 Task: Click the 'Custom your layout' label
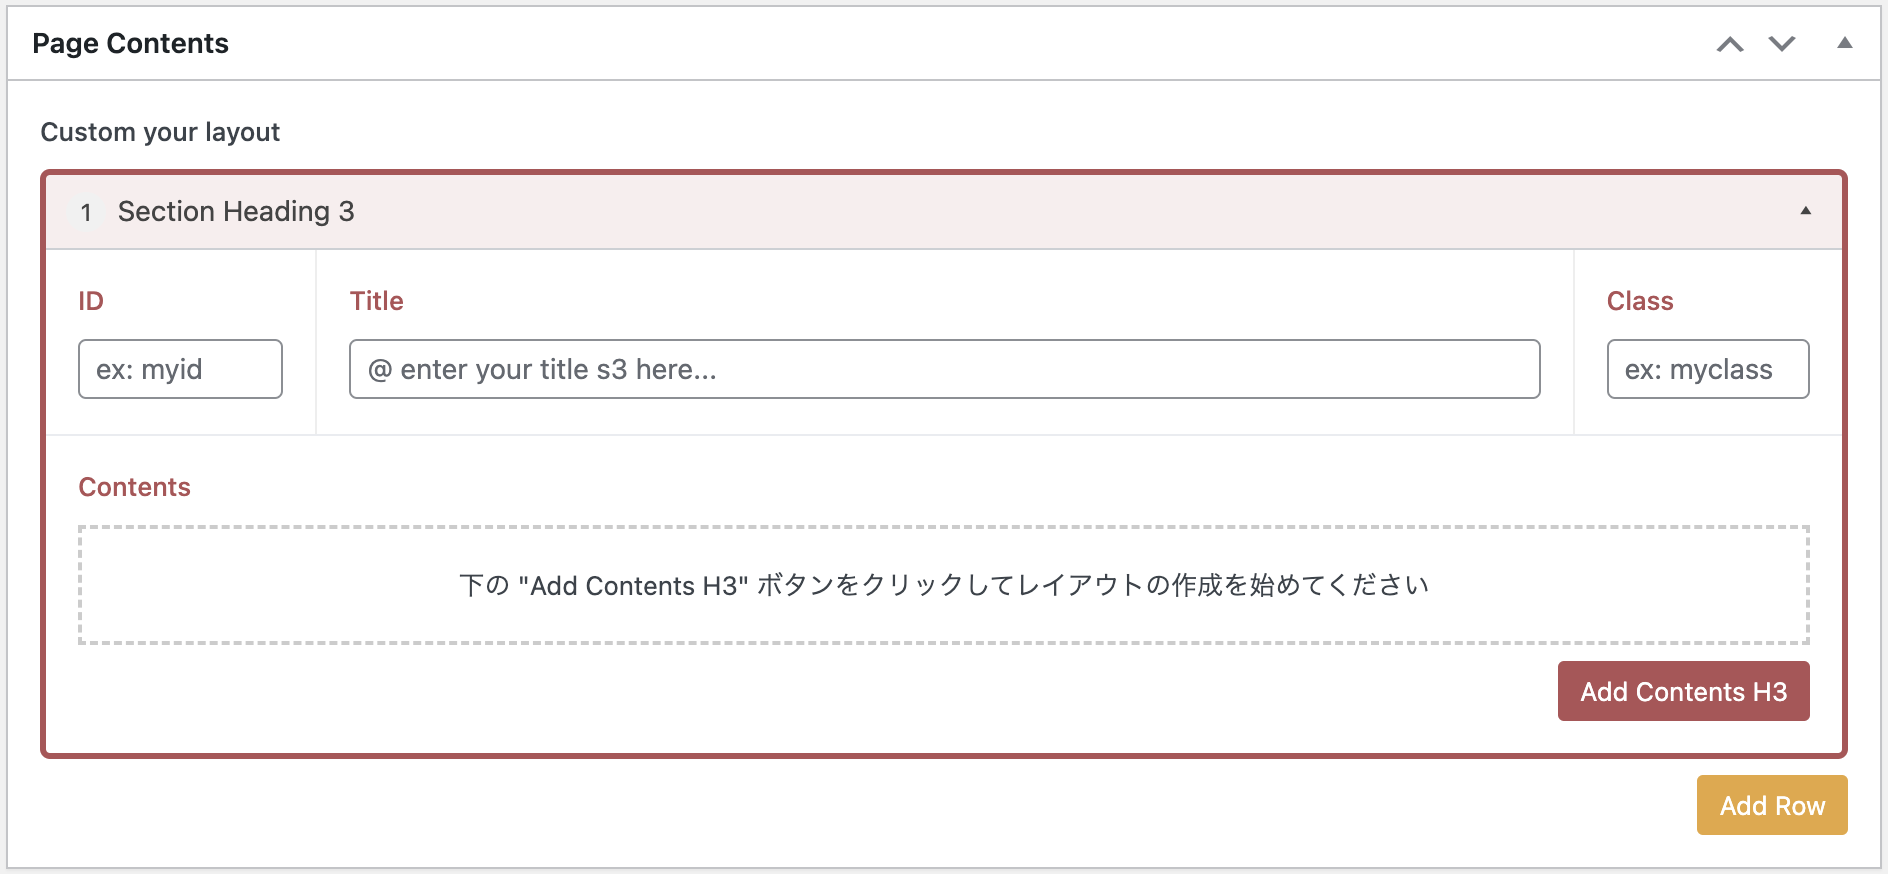click(x=160, y=132)
